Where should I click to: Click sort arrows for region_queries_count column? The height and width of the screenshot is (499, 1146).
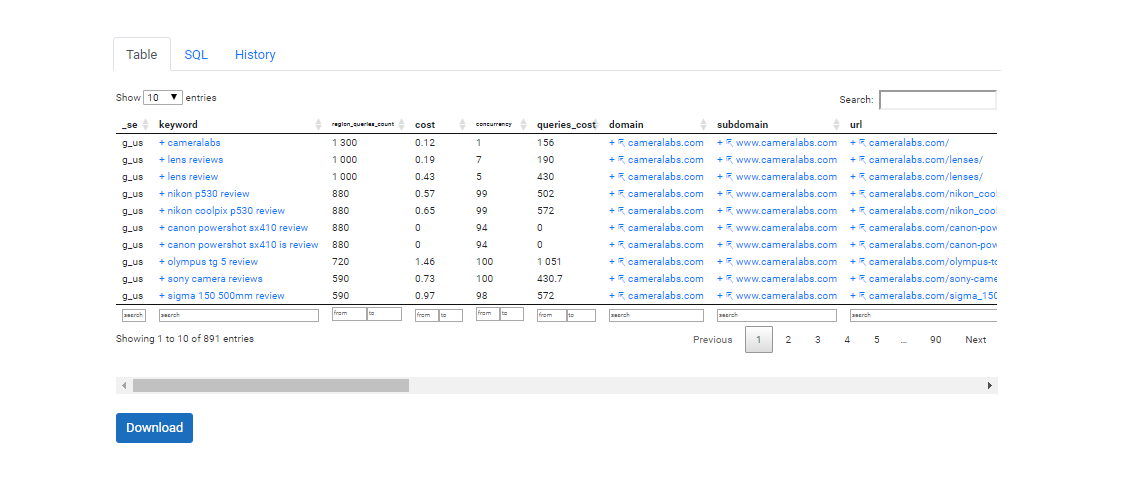(x=401, y=125)
